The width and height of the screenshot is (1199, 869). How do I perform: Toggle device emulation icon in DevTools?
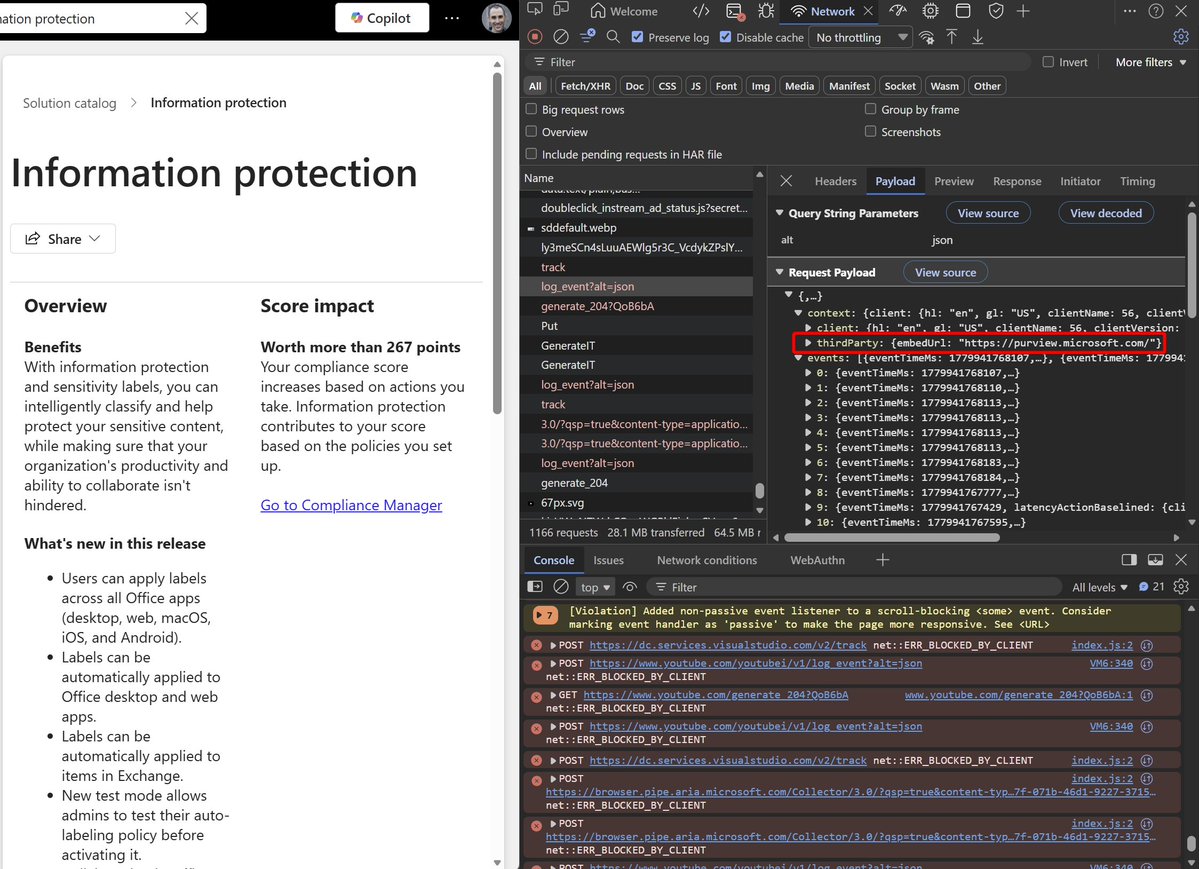coord(561,10)
